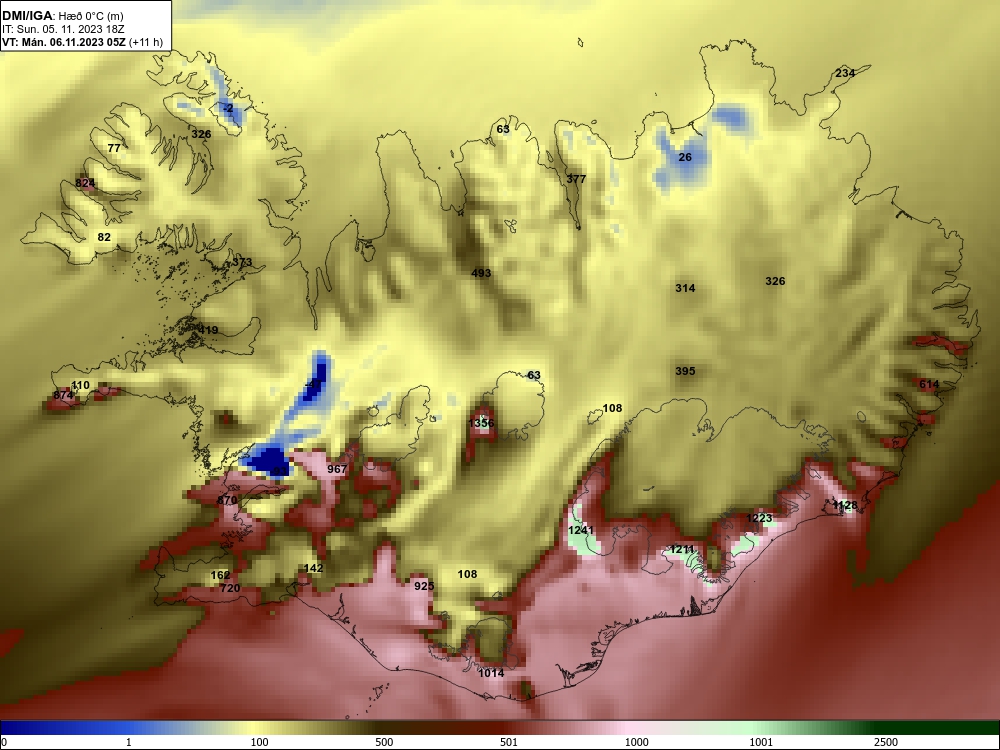The width and height of the screenshot is (1000, 750).
Task: Click the '395' height value
Action: coord(685,371)
